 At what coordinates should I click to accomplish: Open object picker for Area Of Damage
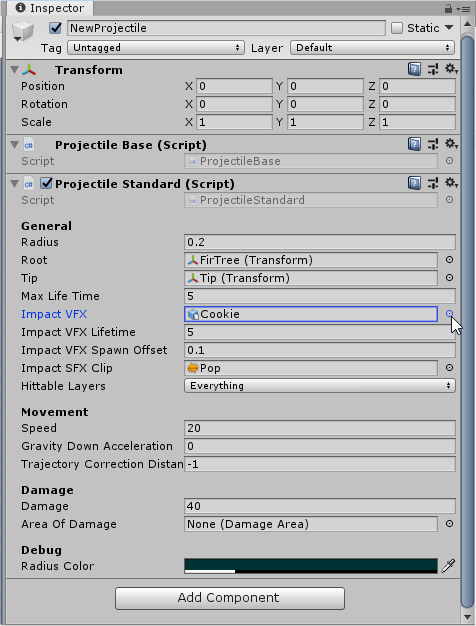coord(449,524)
